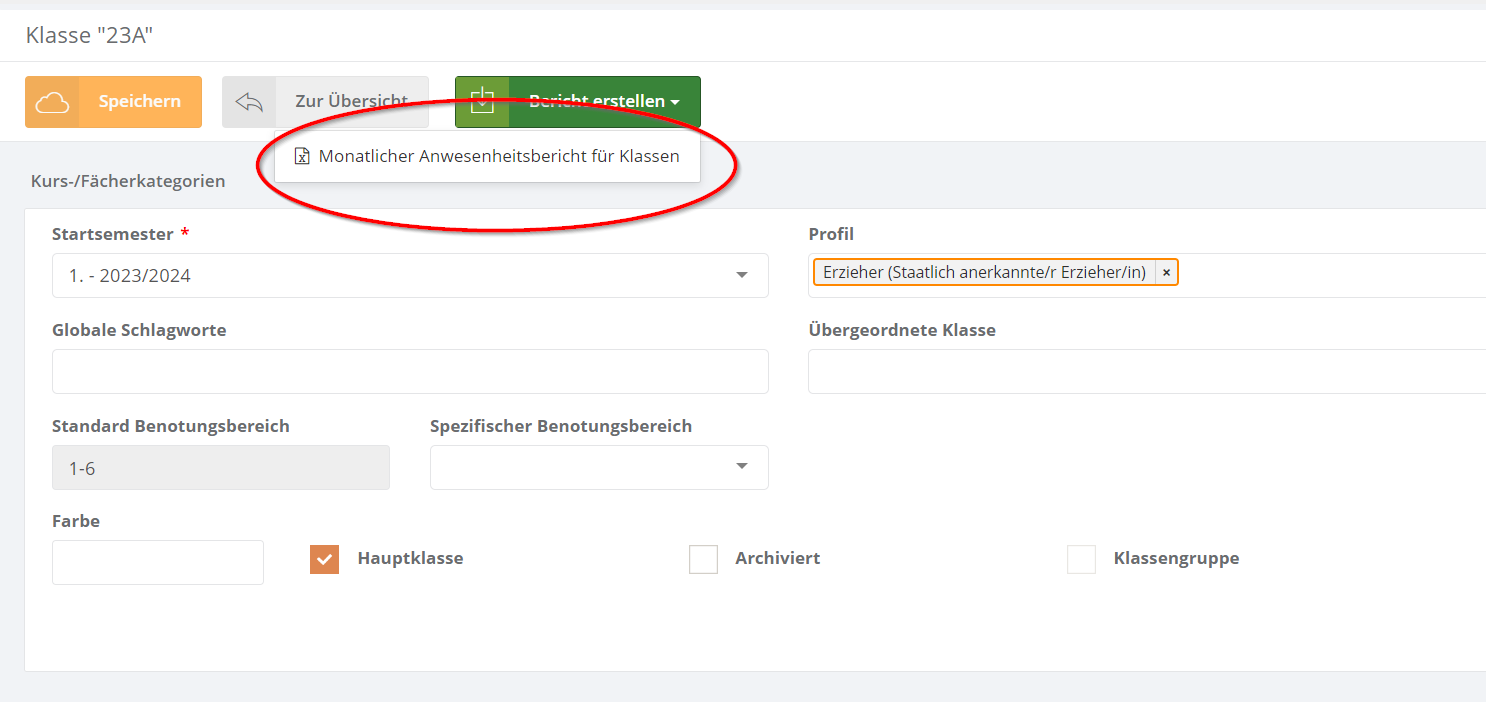This screenshot has height=702, width=1486.
Task: Go back via Zur Übersicht button
Action: [x=325, y=102]
